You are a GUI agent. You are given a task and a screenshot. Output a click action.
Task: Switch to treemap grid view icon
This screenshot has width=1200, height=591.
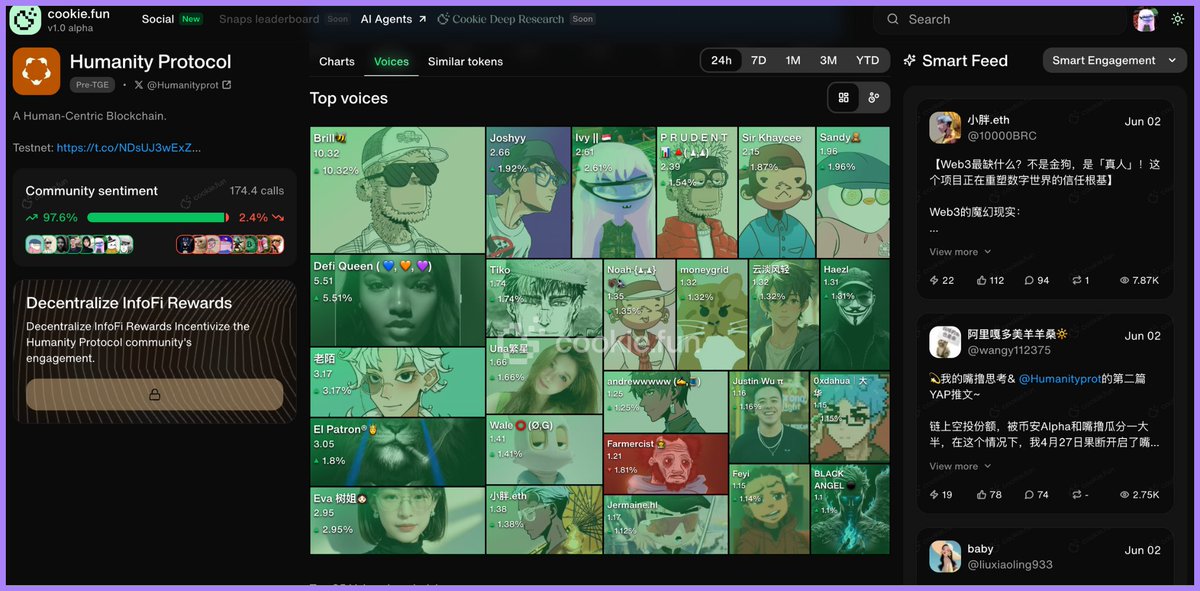pos(844,97)
